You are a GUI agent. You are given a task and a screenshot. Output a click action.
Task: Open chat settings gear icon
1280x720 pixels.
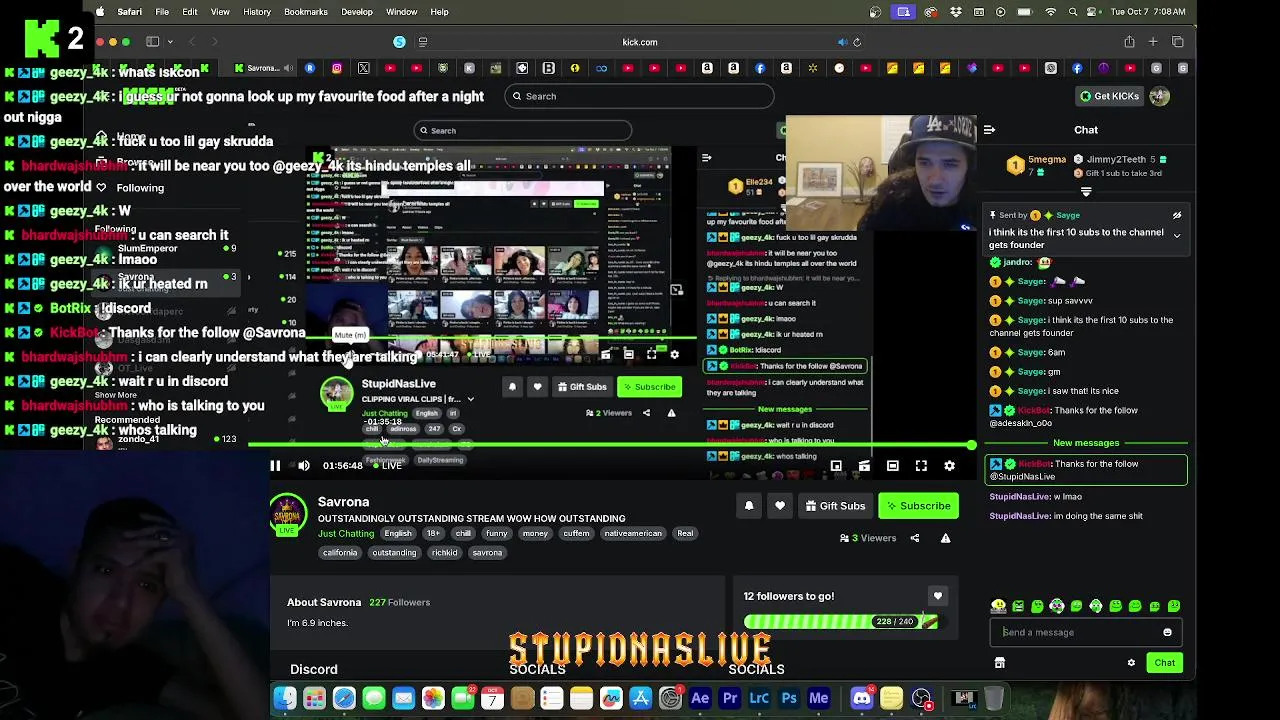click(1131, 663)
